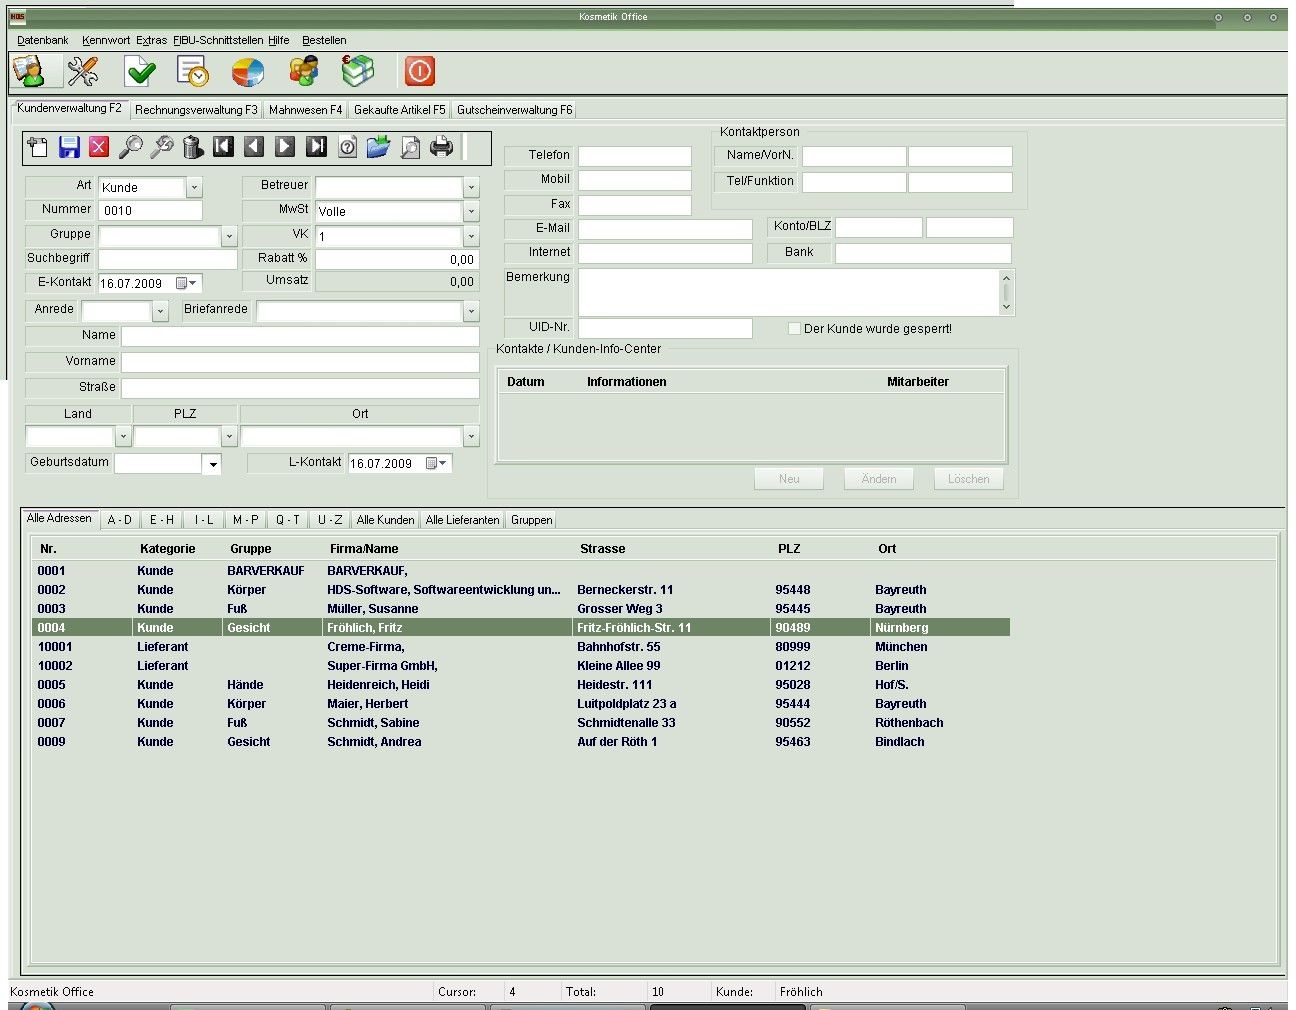Viewport: 1296px width, 1010px height.
Task: Expand the Art dropdown showing Kunde
Action: pyautogui.click(x=194, y=188)
